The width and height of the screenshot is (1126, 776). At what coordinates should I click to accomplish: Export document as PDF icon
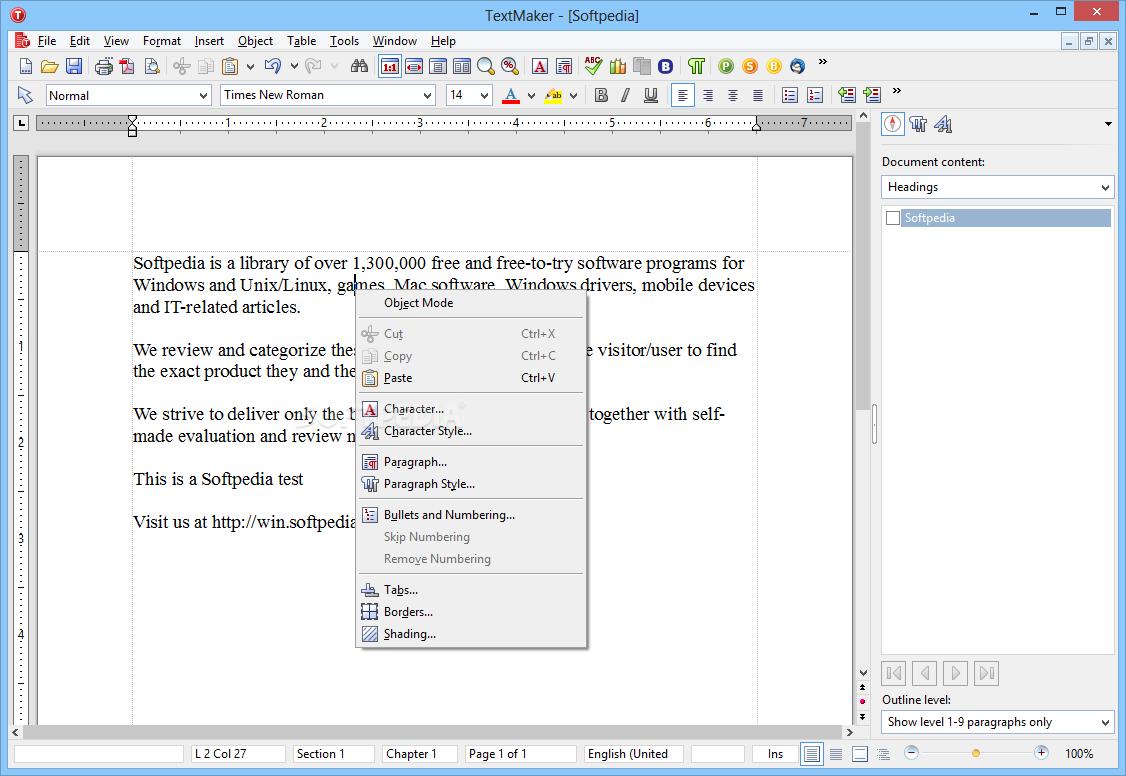pyautogui.click(x=128, y=67)
